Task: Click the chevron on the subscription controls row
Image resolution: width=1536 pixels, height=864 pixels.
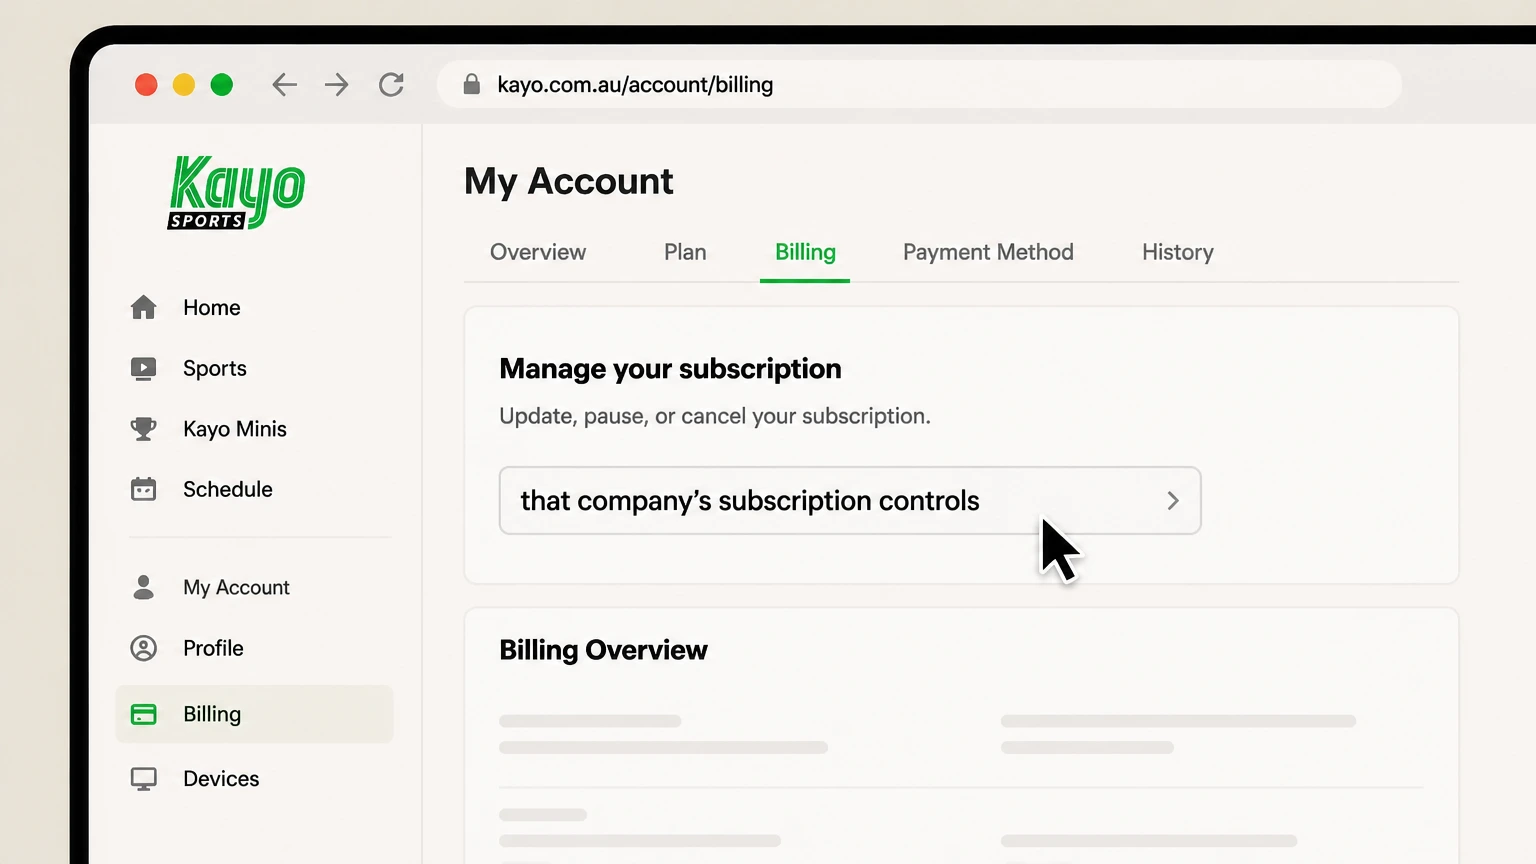Action: click(x=1173, y=500)
